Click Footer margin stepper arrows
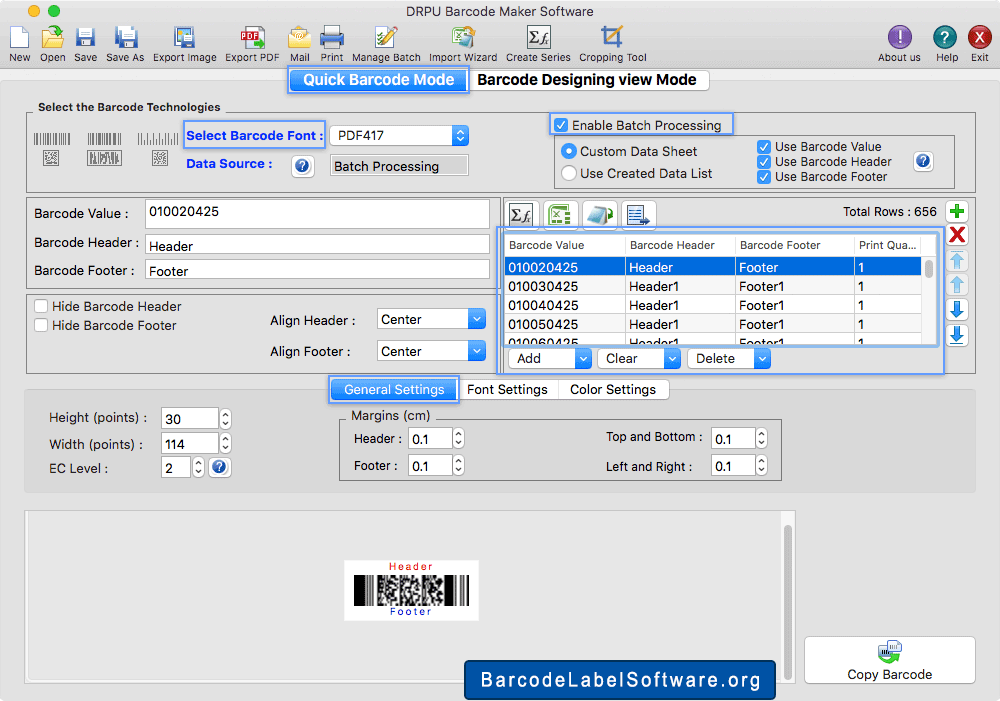The width and height of the screenshot is (1000, 701). (458, 466)
